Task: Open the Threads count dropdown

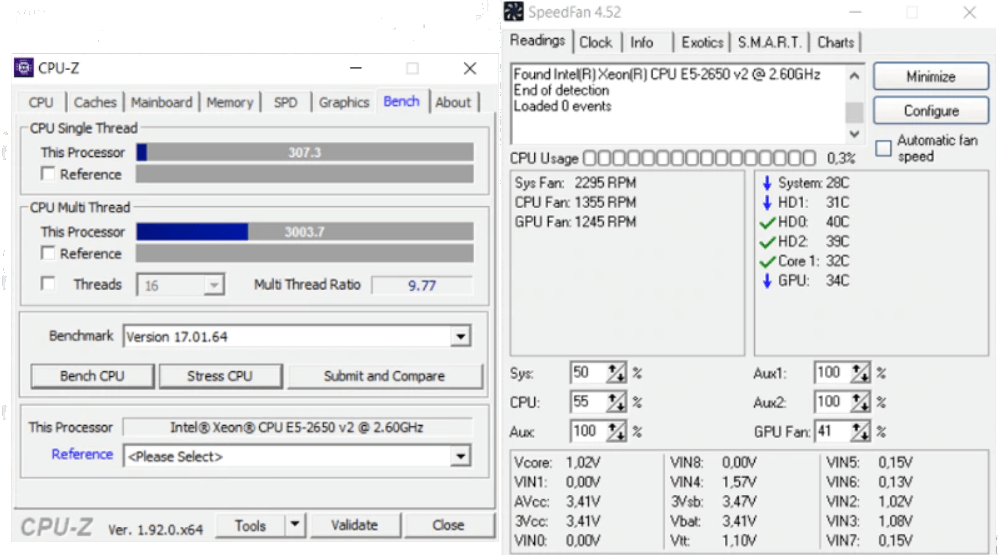Action: click(x=214, y=285)
